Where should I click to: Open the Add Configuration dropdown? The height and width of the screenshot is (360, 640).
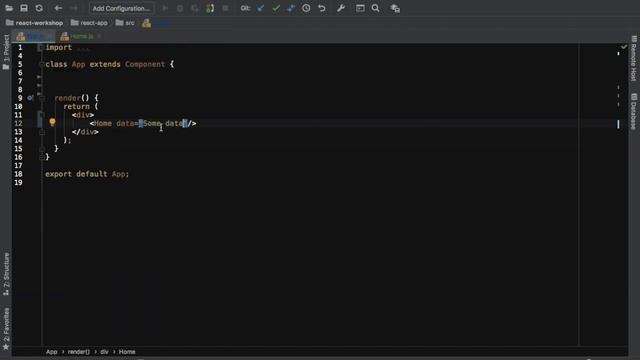(x=121, y=8)
